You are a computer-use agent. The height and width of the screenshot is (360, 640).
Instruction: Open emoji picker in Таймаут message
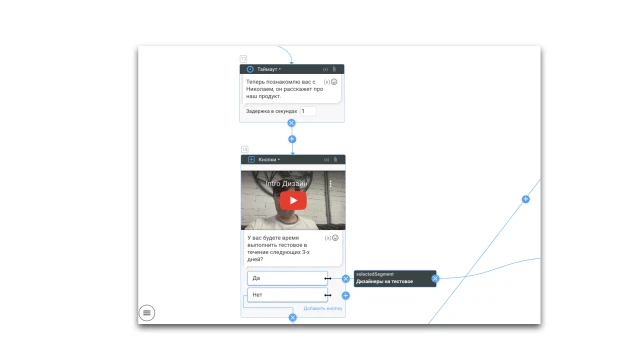(x=334, y=82)
